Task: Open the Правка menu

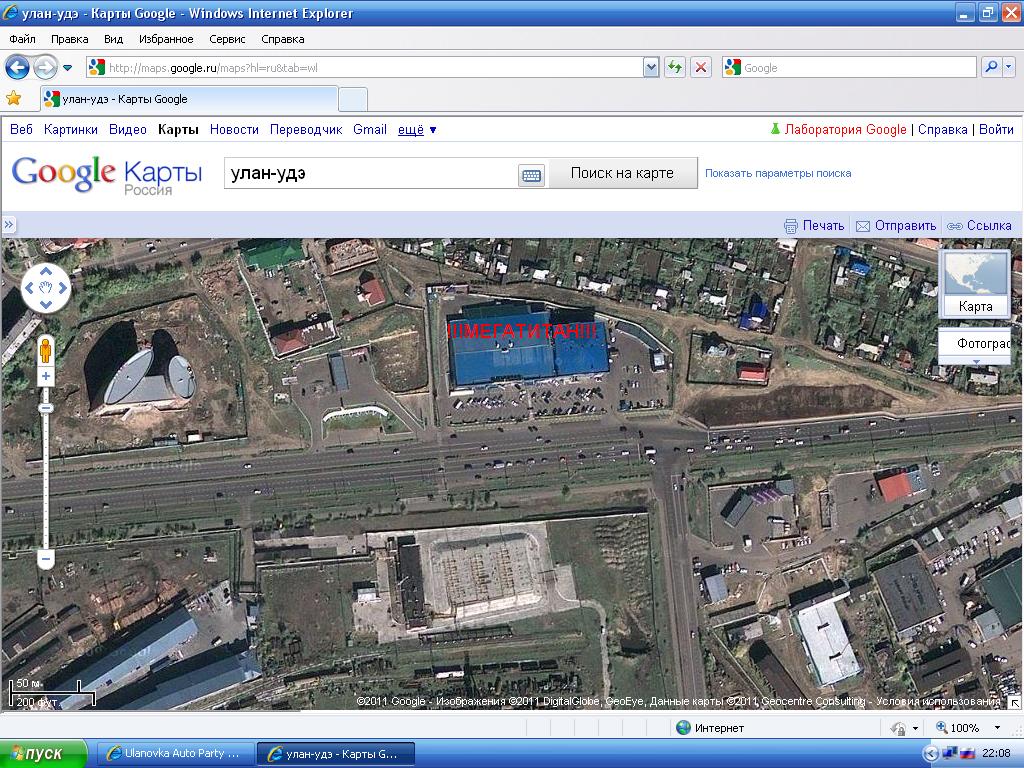Action: (70, 39)
